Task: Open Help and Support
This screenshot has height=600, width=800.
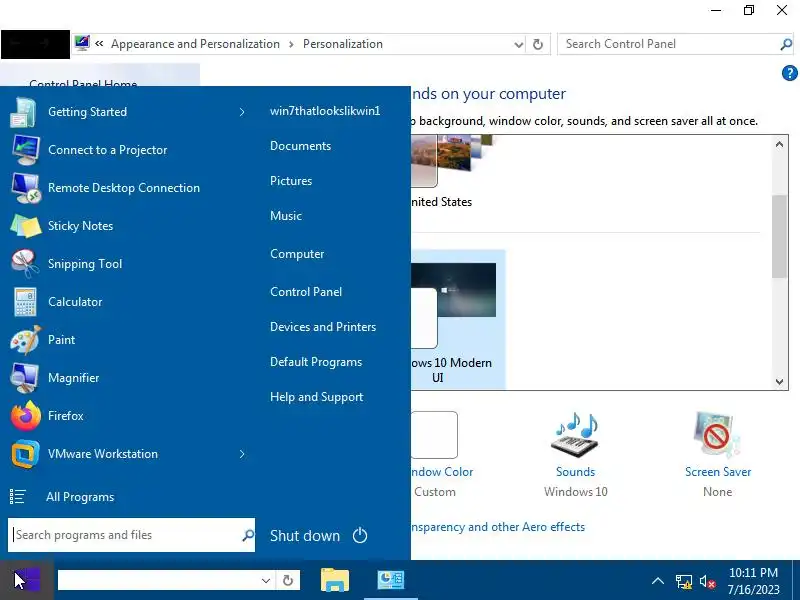Action: click(316, 397)
